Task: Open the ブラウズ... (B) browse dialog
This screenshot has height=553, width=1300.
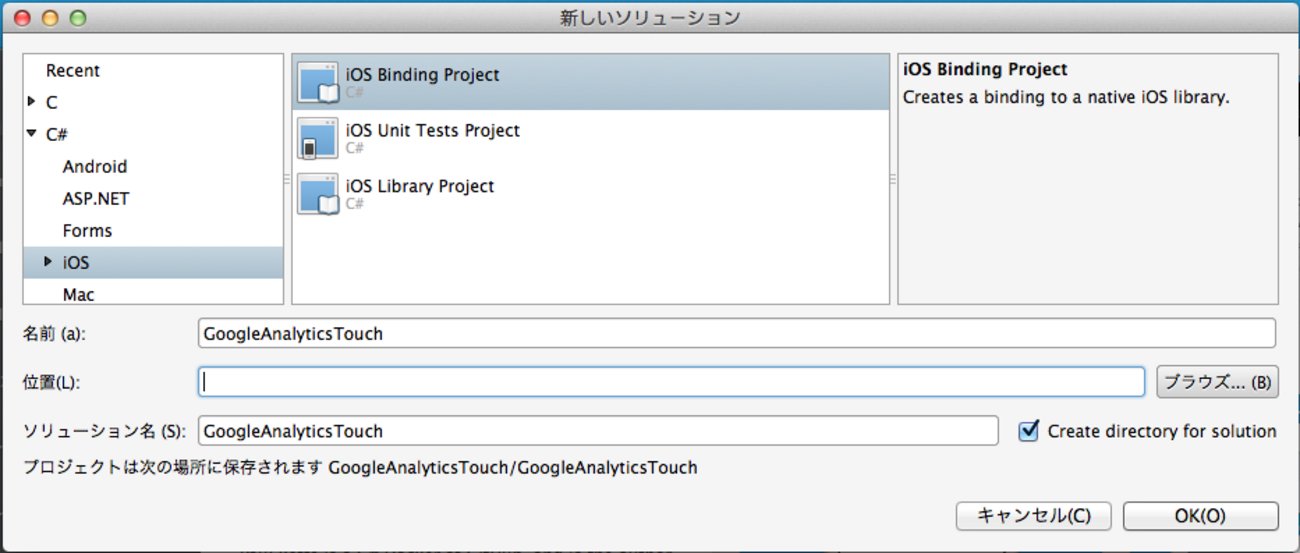Action: click(1217, 381)
